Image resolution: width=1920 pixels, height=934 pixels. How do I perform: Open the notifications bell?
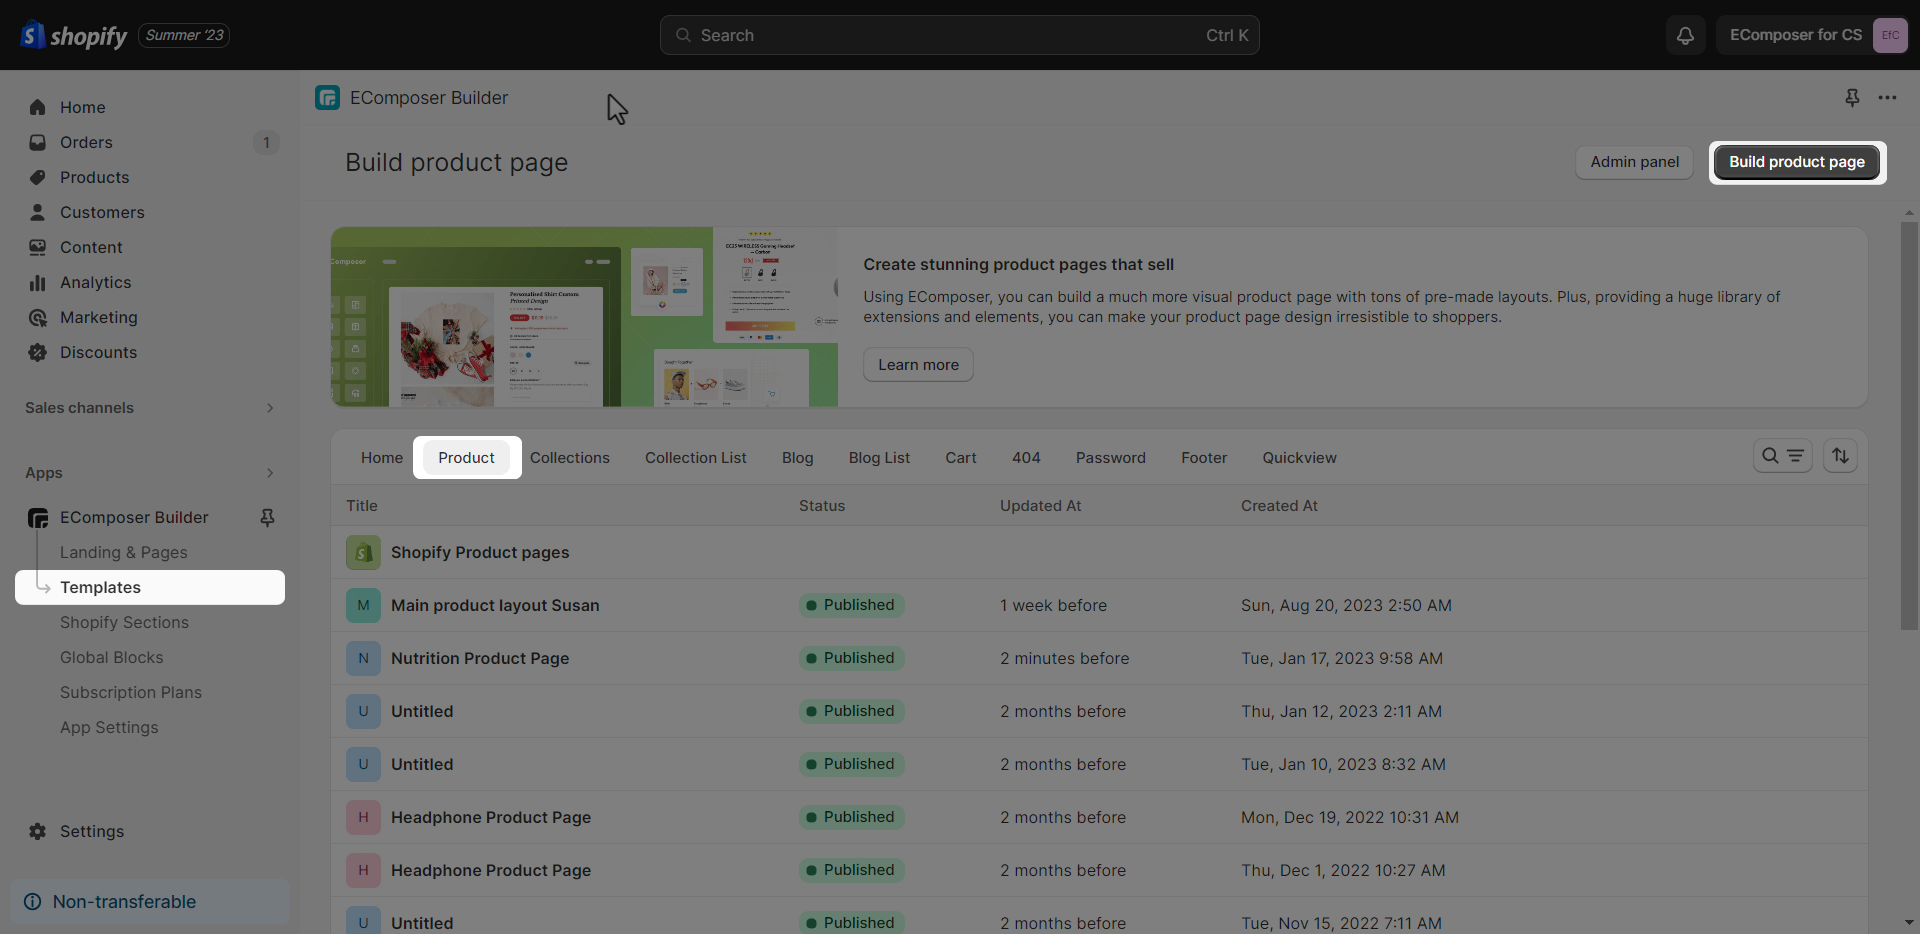(x=1685, y=35)
